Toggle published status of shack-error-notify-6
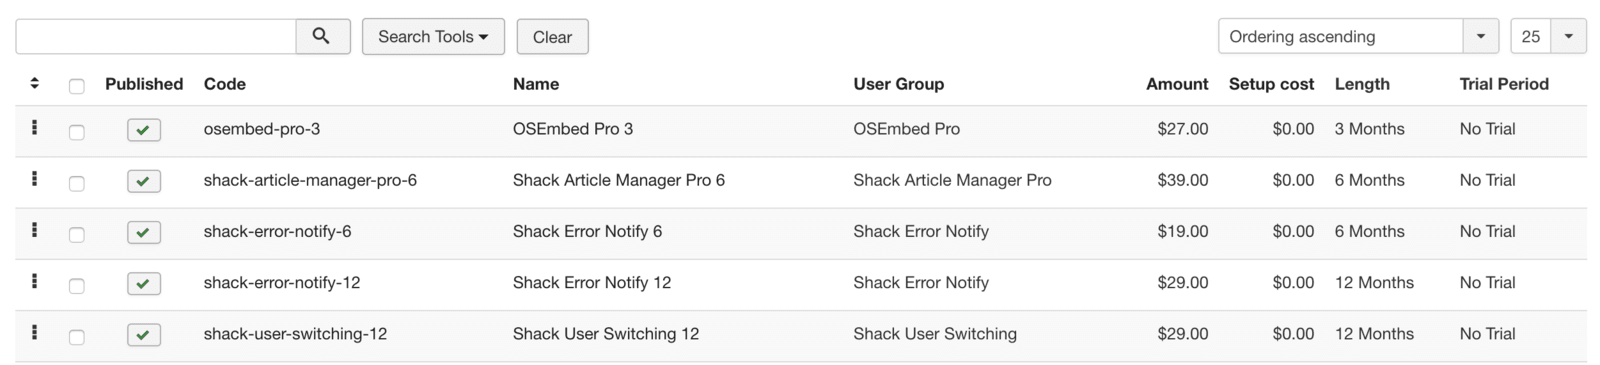The image size is (1600, 365). [144, 232]
